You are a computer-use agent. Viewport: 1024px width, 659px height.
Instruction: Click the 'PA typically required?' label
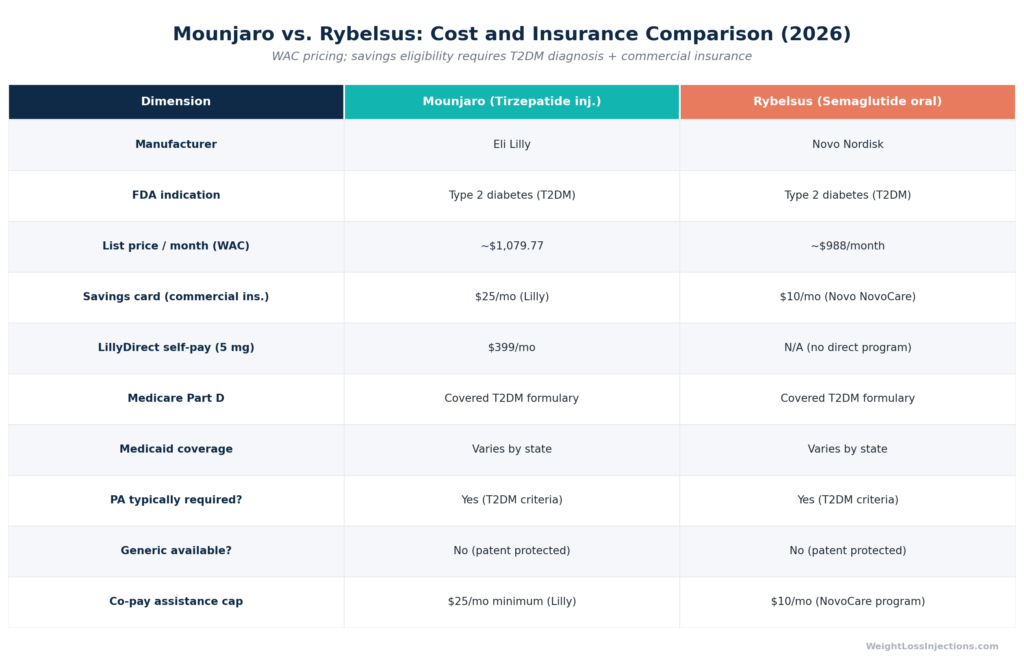pyautogui.click(x=176, y=500)
